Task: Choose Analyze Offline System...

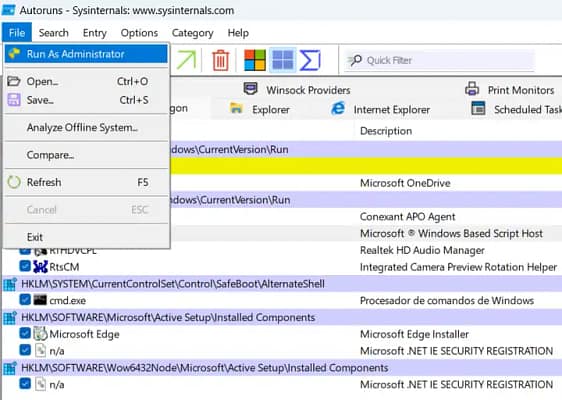Action: tap(86, 127)
